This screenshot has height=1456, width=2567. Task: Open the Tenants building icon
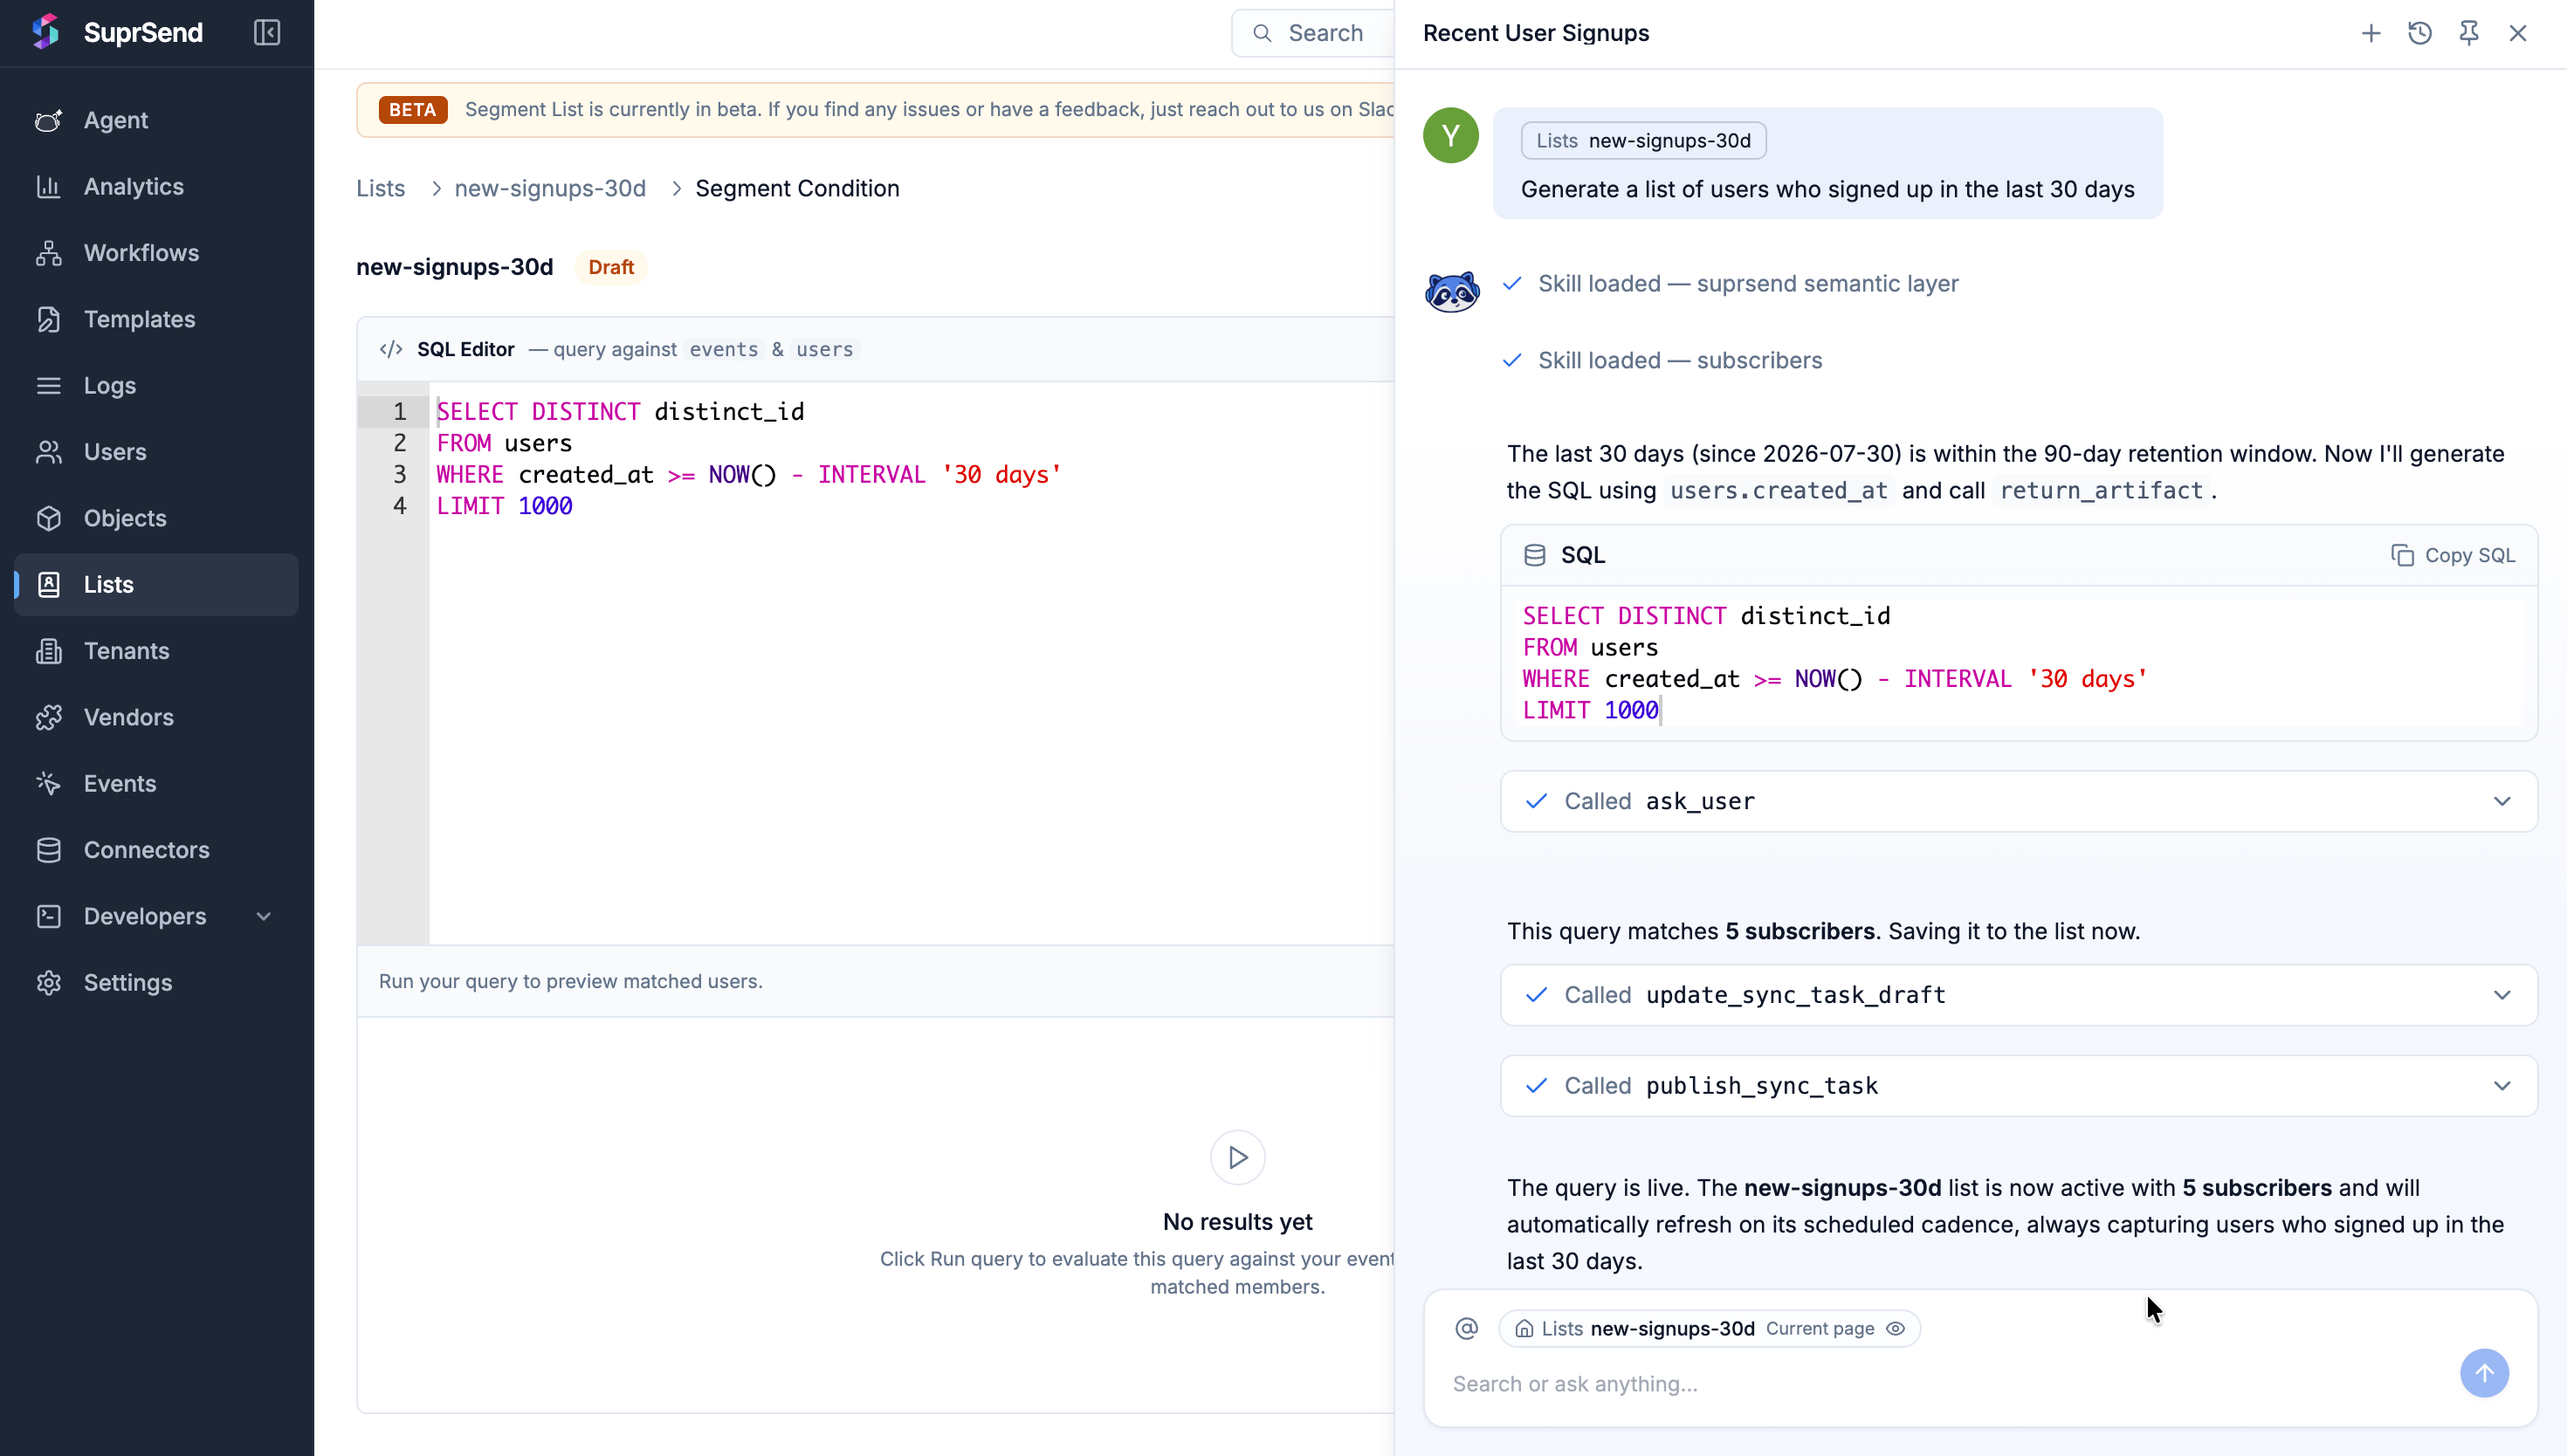tap(48, 651)
